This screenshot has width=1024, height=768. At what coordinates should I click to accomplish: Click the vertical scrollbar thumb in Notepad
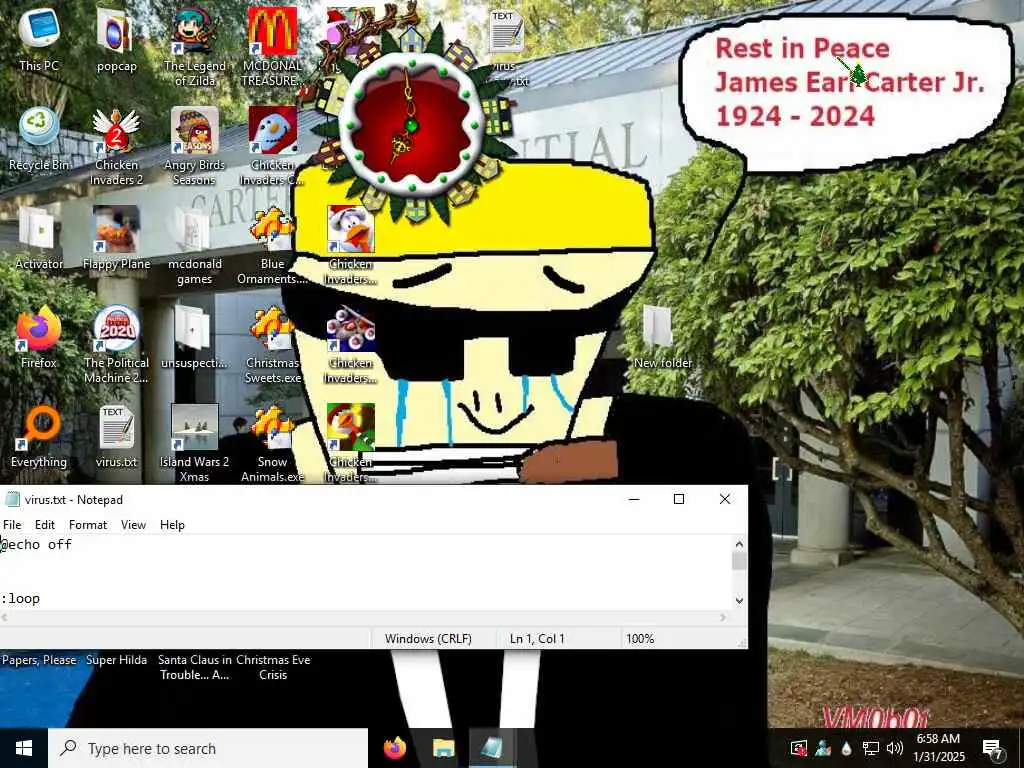[739, 561]
